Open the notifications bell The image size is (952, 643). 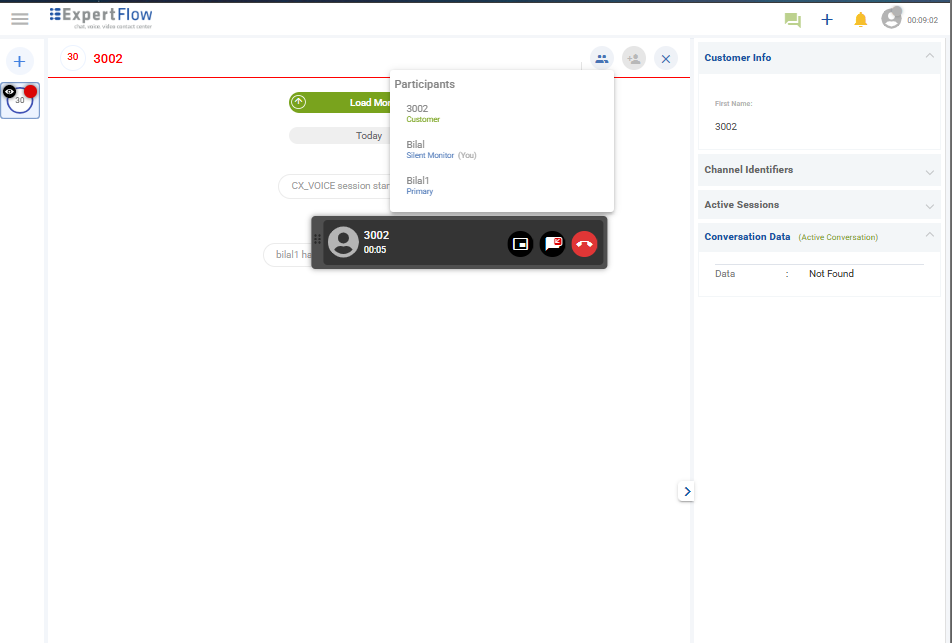pos(860,20)
